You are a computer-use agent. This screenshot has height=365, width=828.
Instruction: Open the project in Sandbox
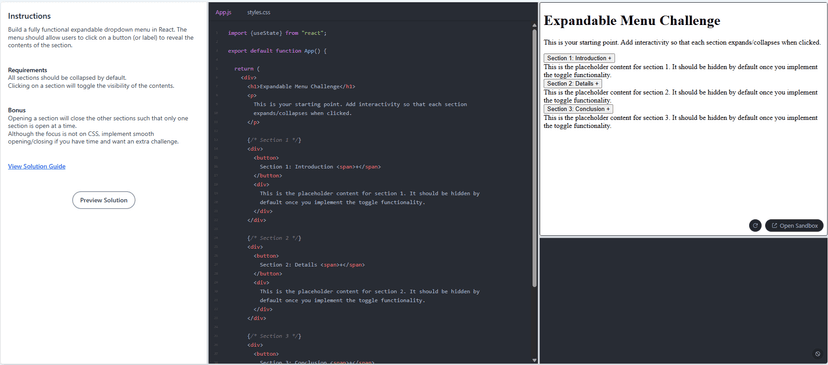[794, 226]
